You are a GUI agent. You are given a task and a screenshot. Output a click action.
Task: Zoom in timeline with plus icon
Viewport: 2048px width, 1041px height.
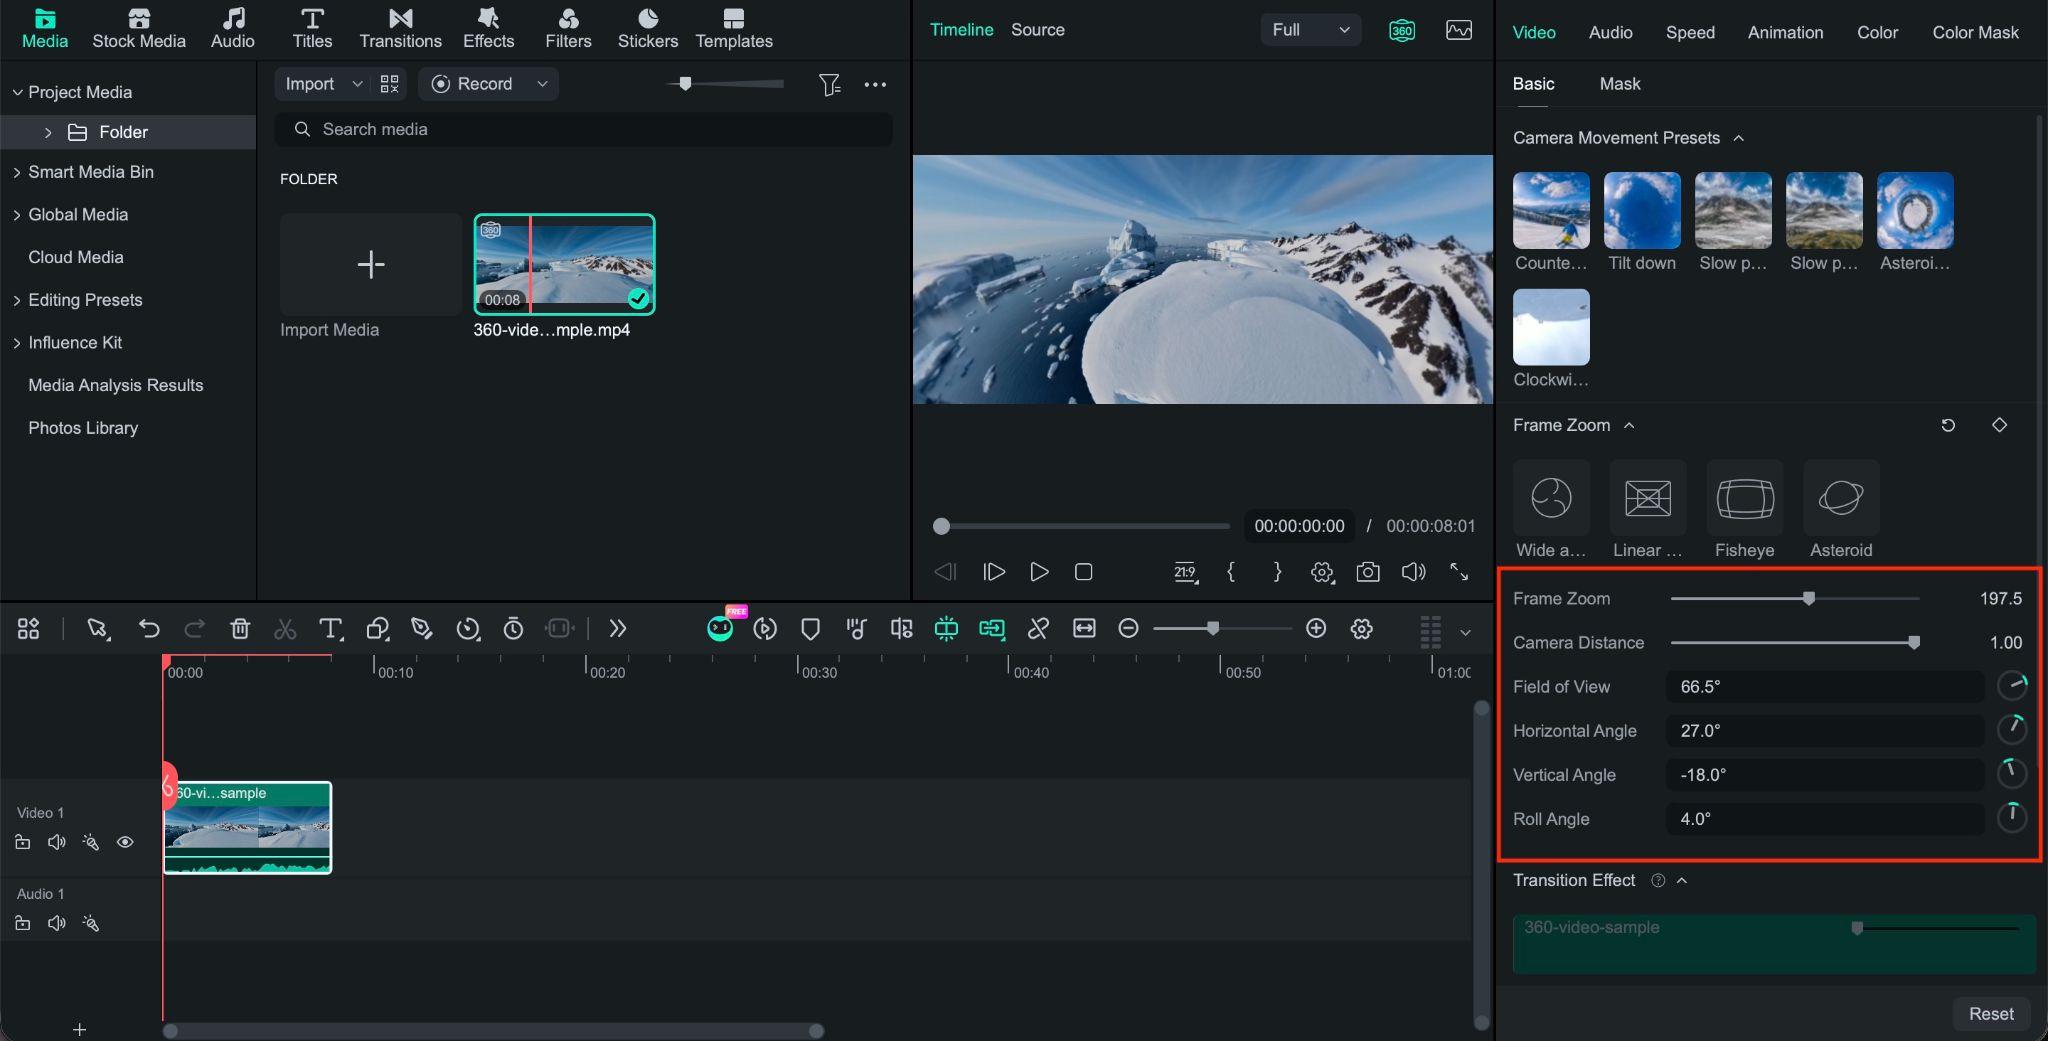click(1316, 628)
